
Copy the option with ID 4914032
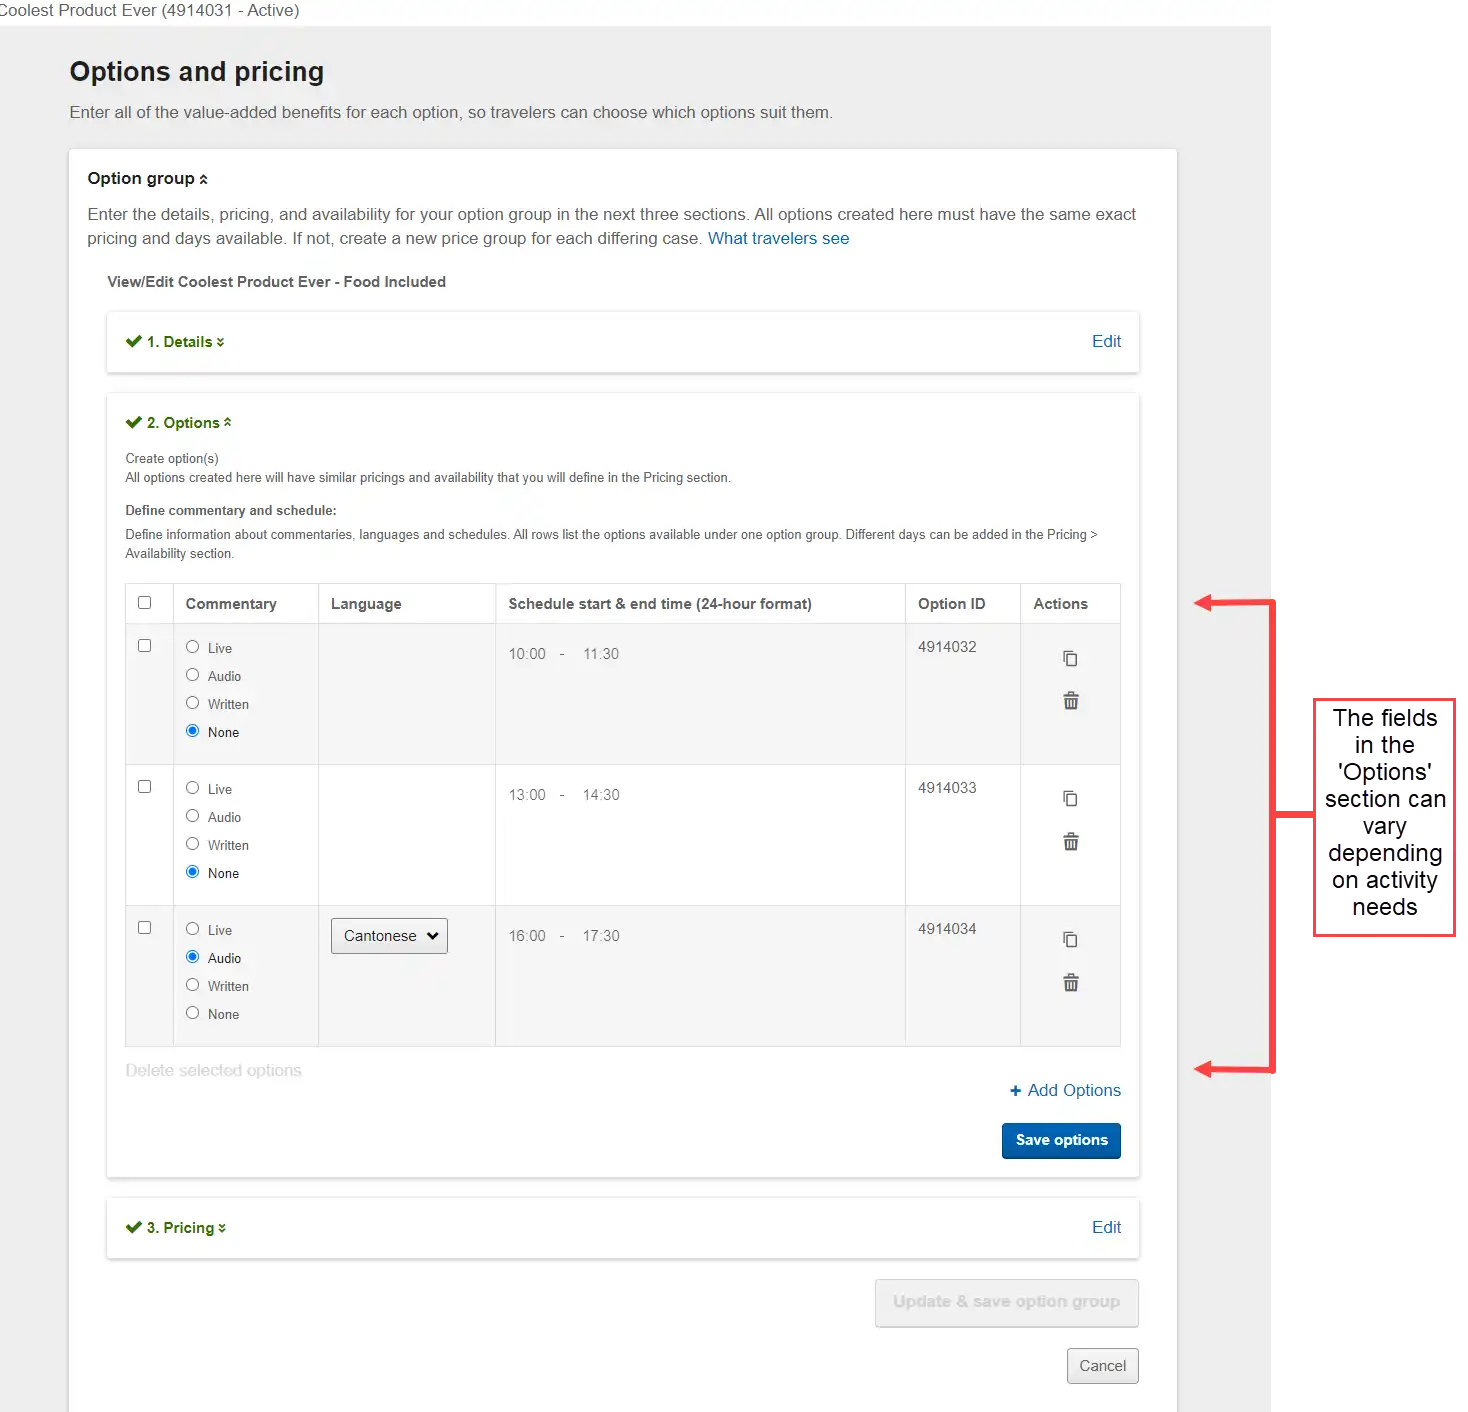pyautogui.click(x=1070, y=658)
